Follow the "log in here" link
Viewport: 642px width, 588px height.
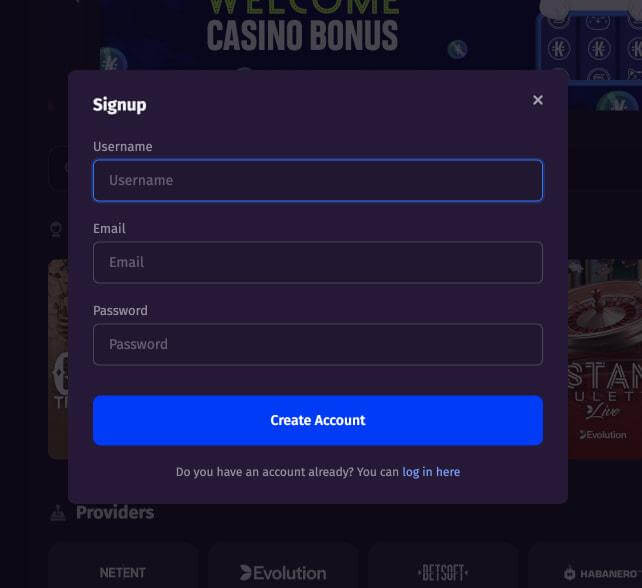(x=431, y=472)
